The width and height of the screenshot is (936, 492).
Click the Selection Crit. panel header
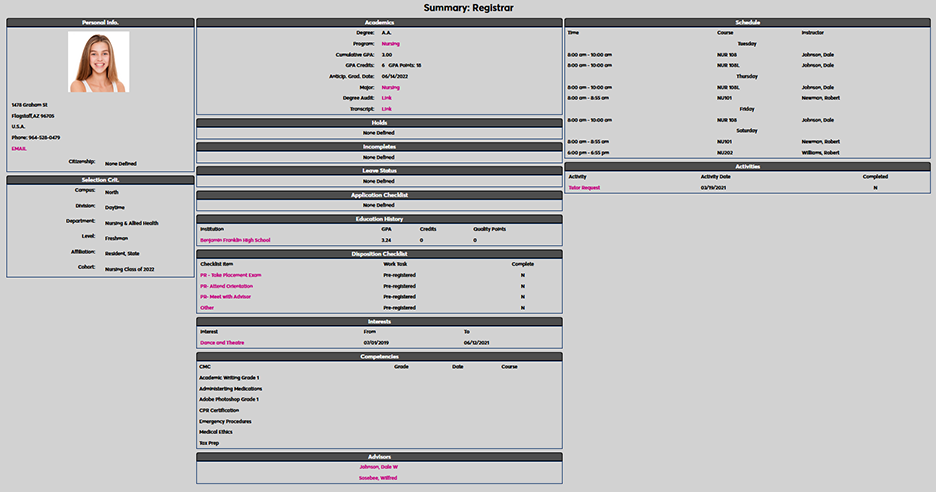point(100,179)
